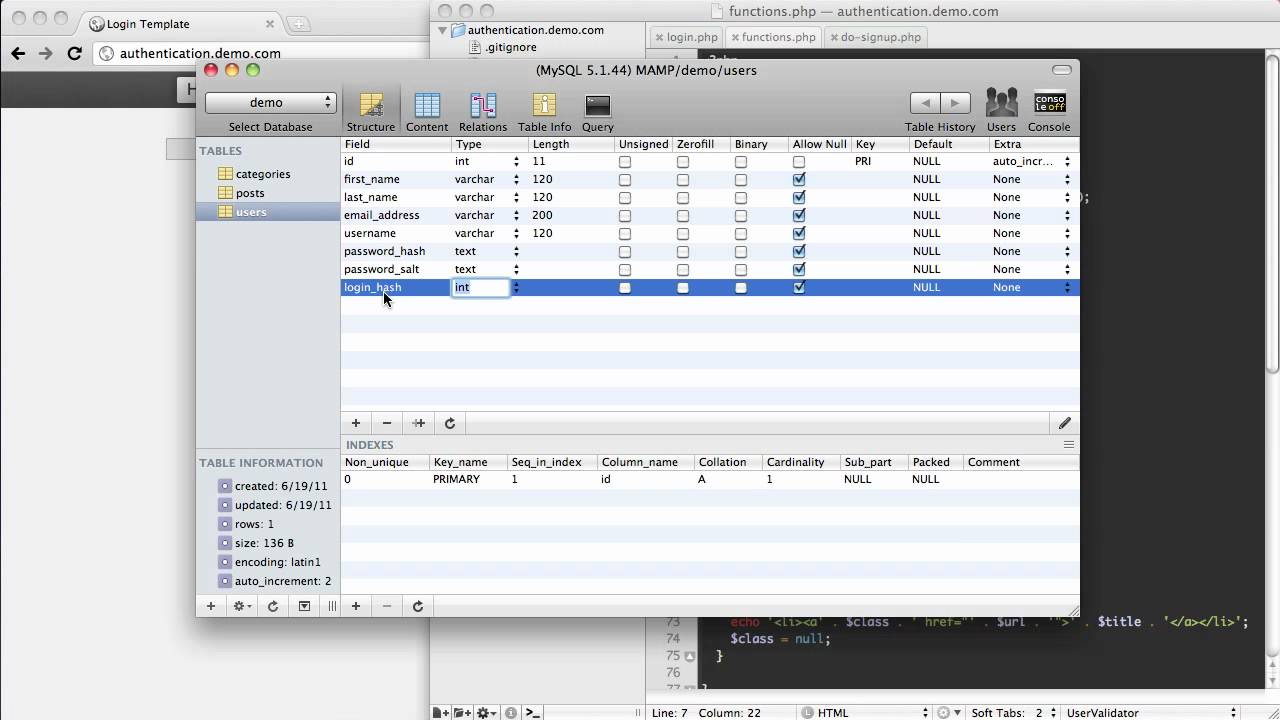Open the Query editor view

click(x=598, y=112)
